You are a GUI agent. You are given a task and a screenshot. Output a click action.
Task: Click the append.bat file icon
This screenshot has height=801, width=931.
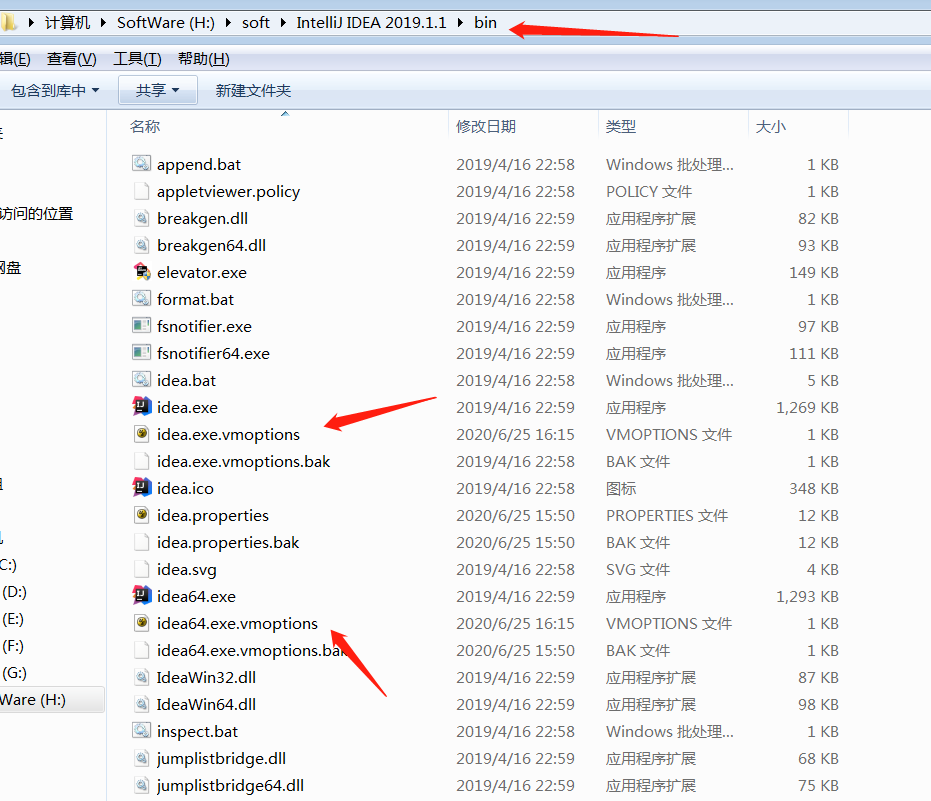pos(141,163)
